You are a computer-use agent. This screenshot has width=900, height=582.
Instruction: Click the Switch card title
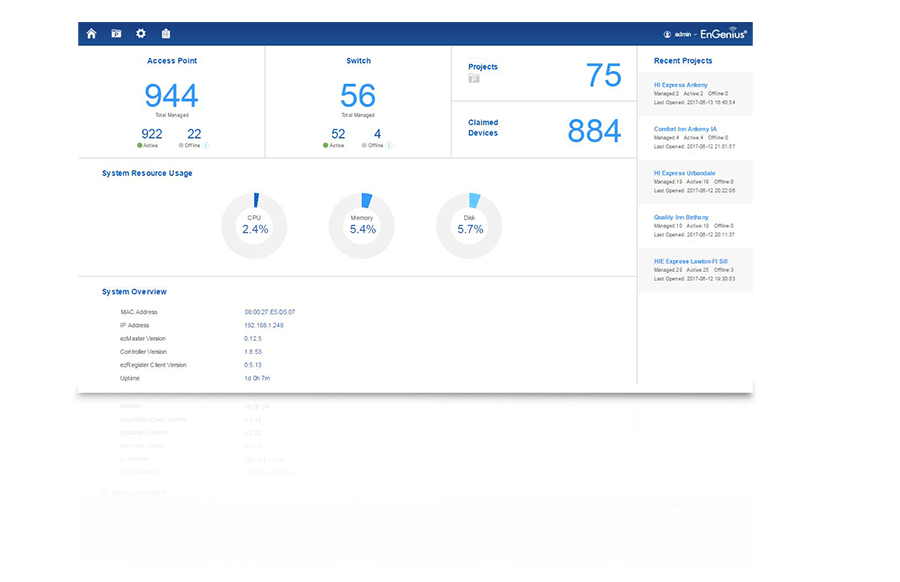(x=358, y=61)
